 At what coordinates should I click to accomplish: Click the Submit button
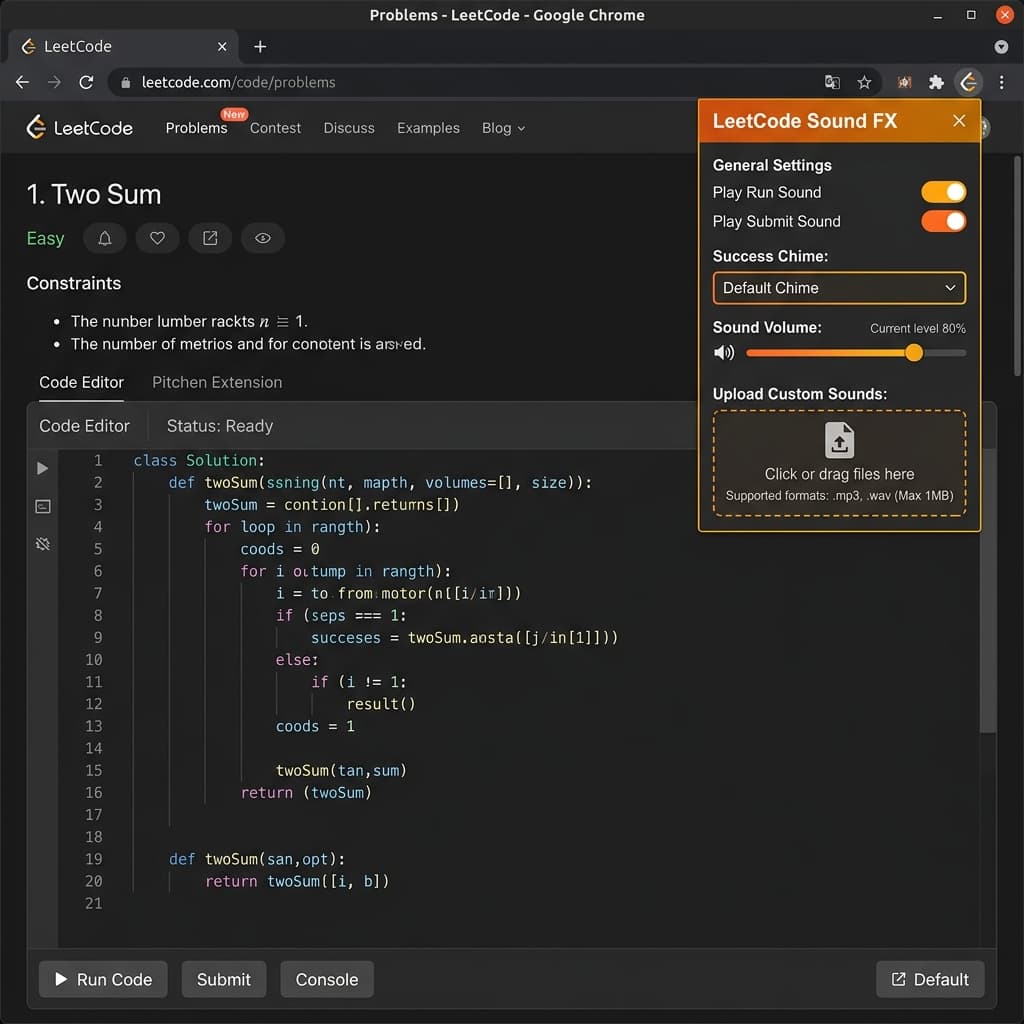224,979
